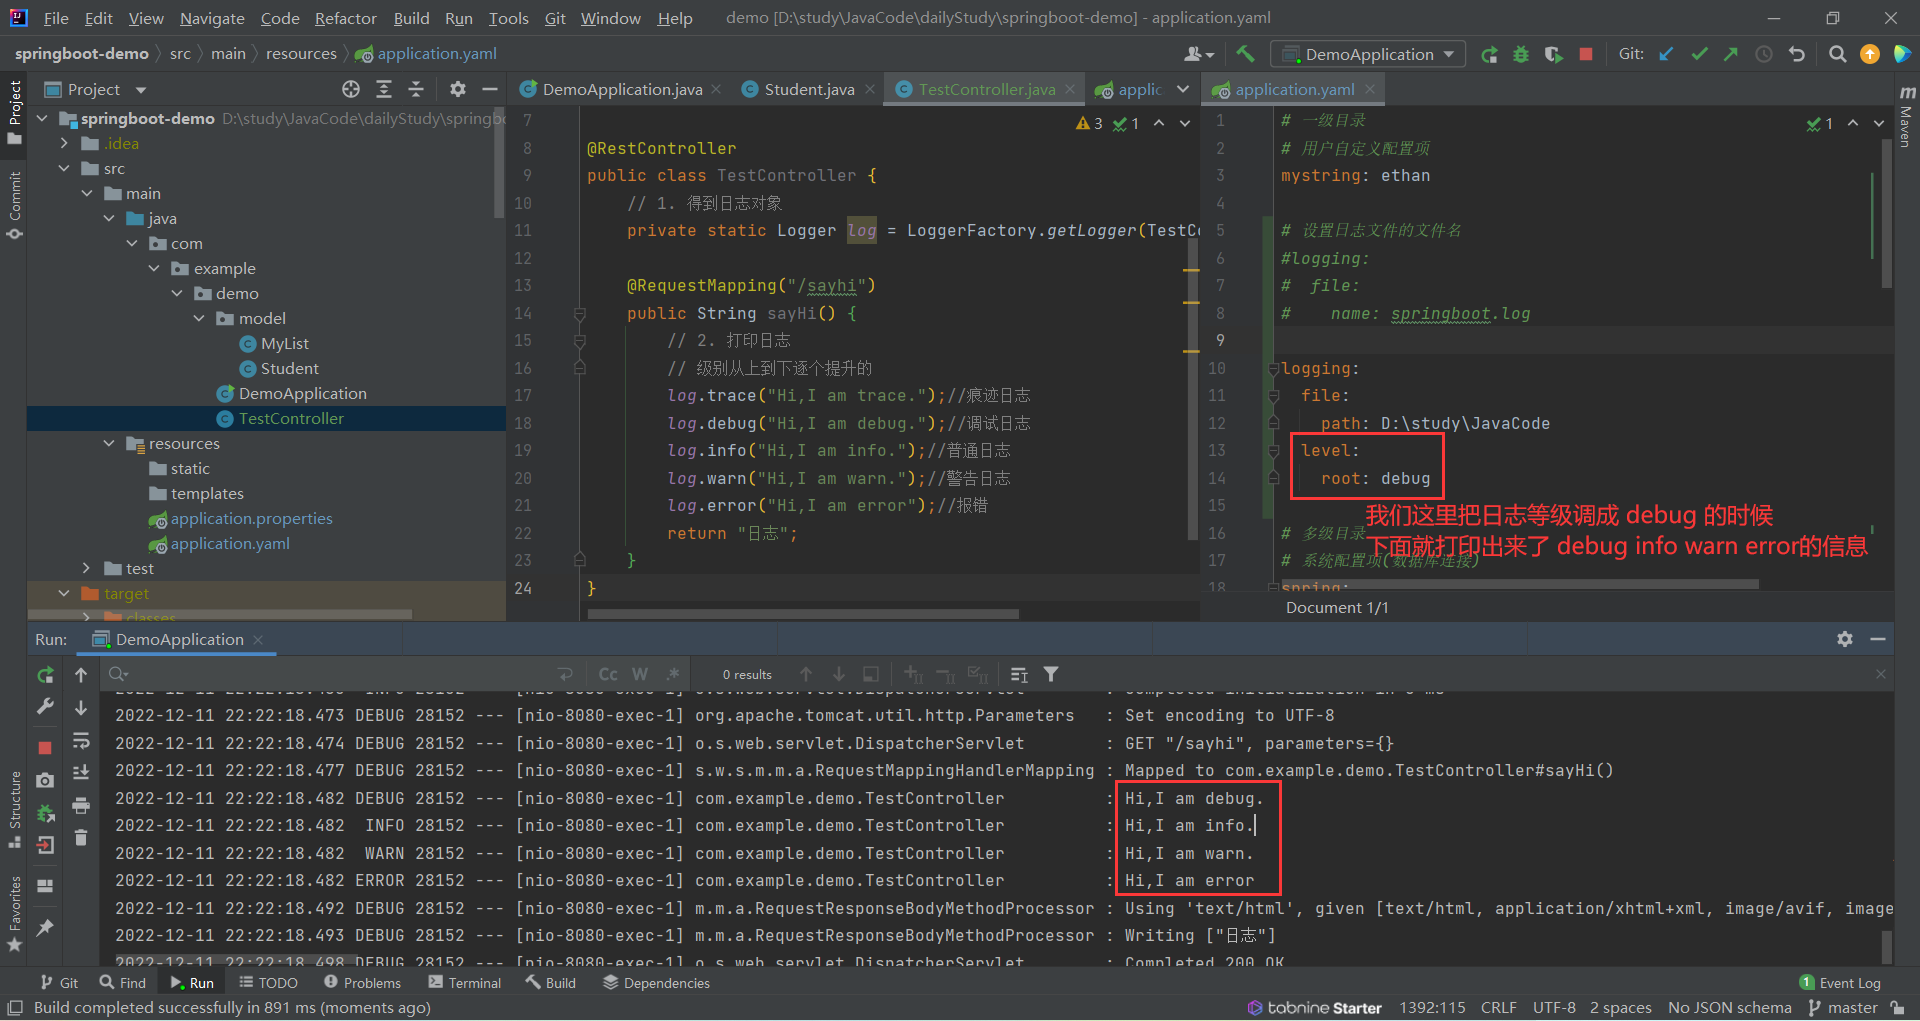Open Project panel gear options
Image resolution: width=1920 pixels, height=1021 pixels.
(458, 89)
